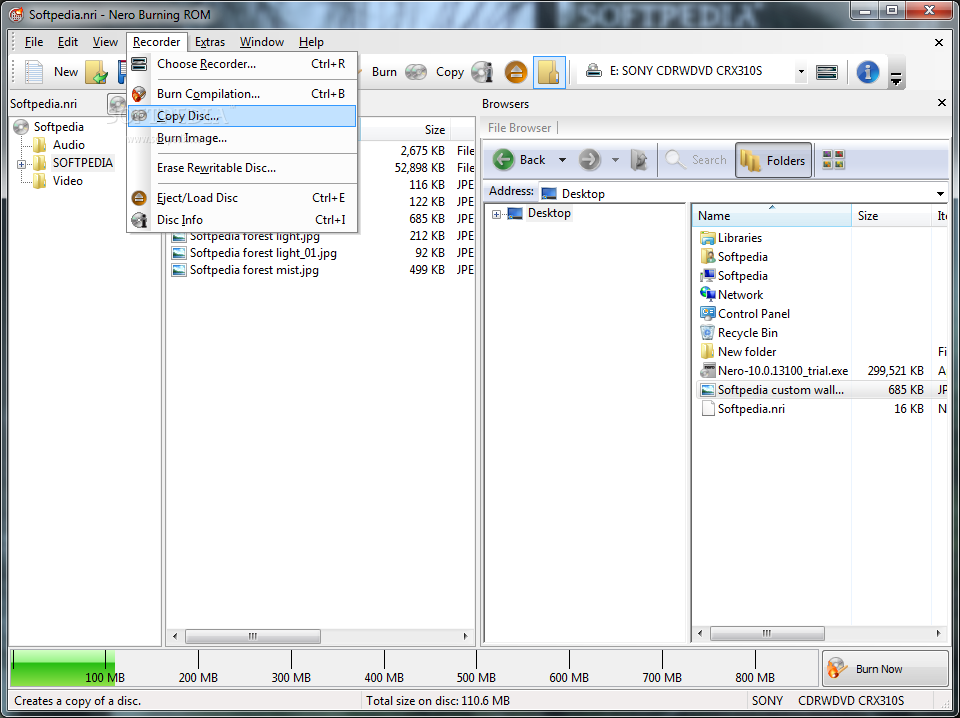Screen dimensions: 960x718
Task: Select Erase Rewritable Disc menu entry
Action: pos(242,168)
